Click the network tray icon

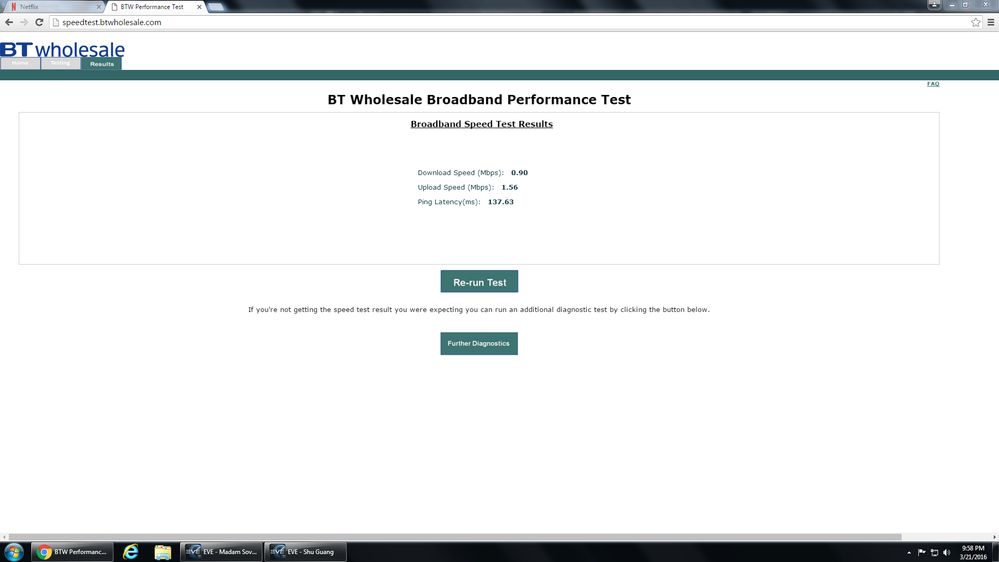(935, 552)
